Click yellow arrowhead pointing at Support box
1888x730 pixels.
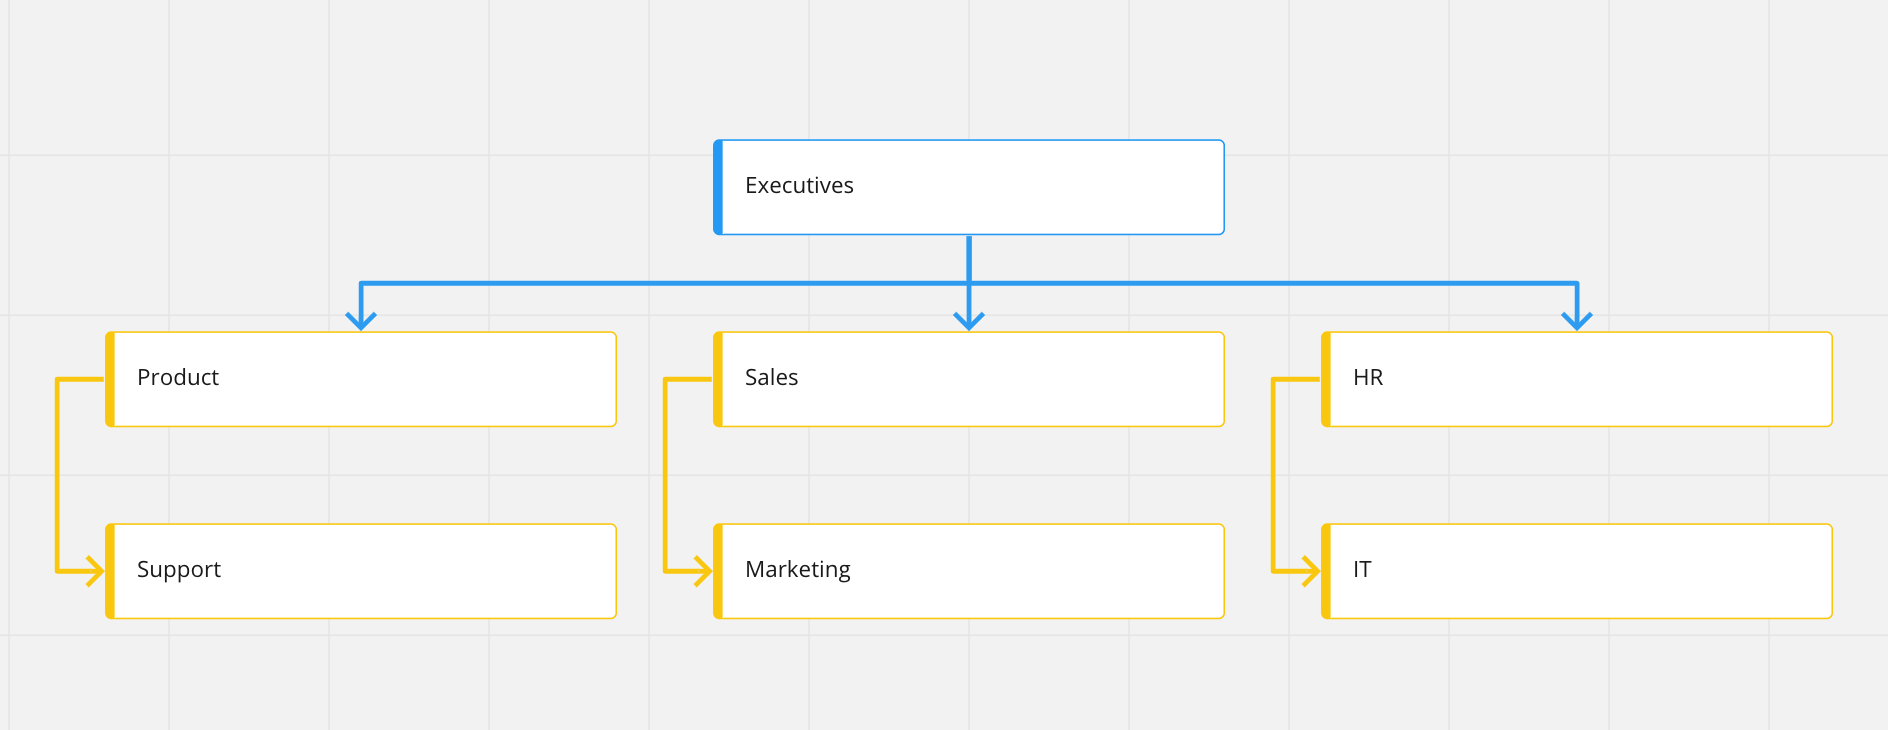[95, 571]
